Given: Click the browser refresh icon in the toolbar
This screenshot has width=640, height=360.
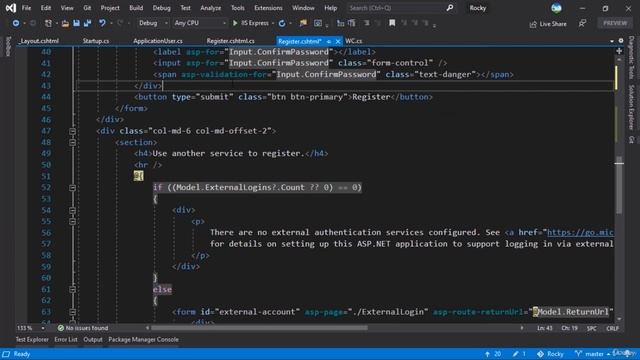Looking at the screenshot, I should [282, 23].
